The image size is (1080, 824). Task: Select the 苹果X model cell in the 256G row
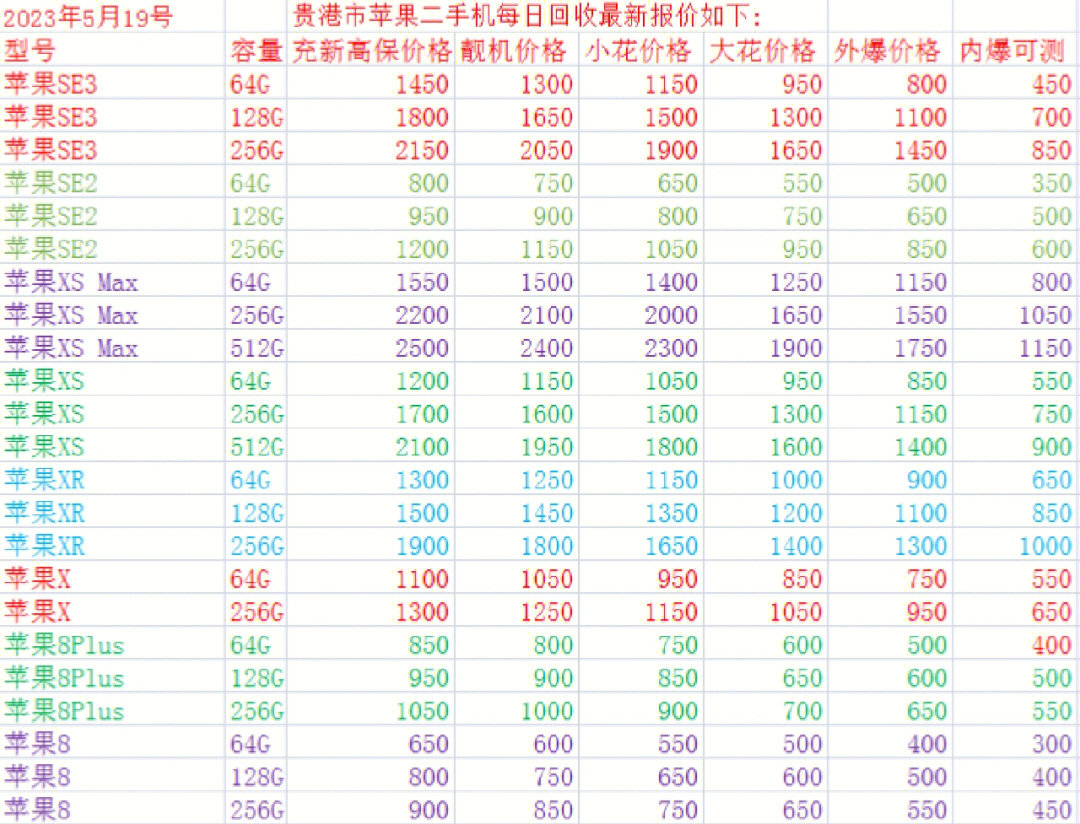pyautogui.click(x=37, y=612)
